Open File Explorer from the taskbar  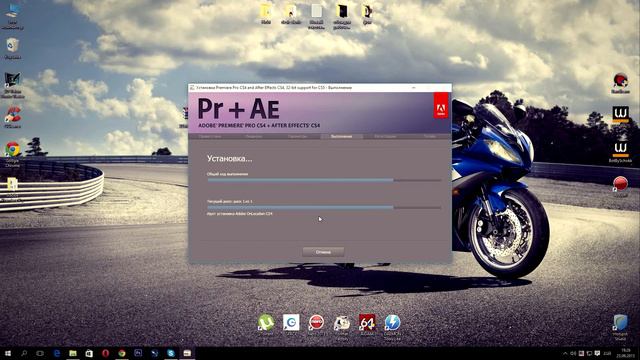[73, 353]
